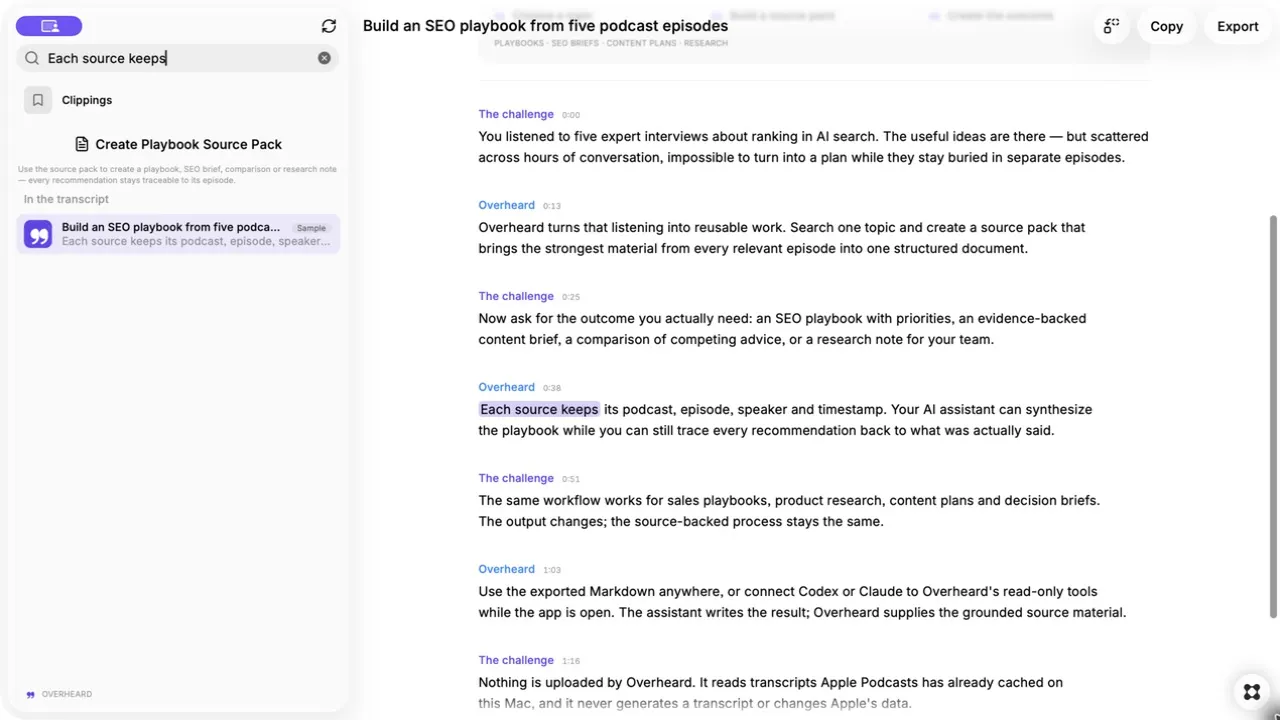Click 'Overheard' speaker label at 0:38

click(506, 387)
